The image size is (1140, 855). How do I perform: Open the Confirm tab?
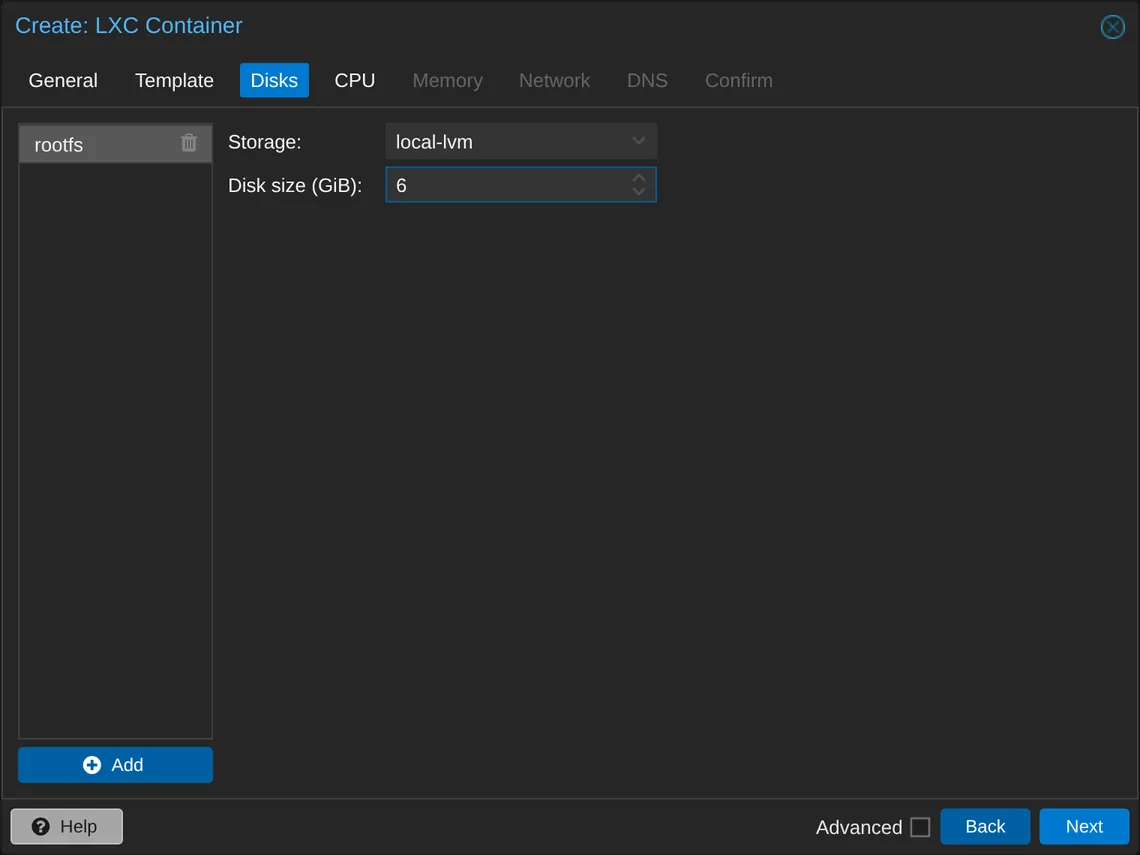739,80
